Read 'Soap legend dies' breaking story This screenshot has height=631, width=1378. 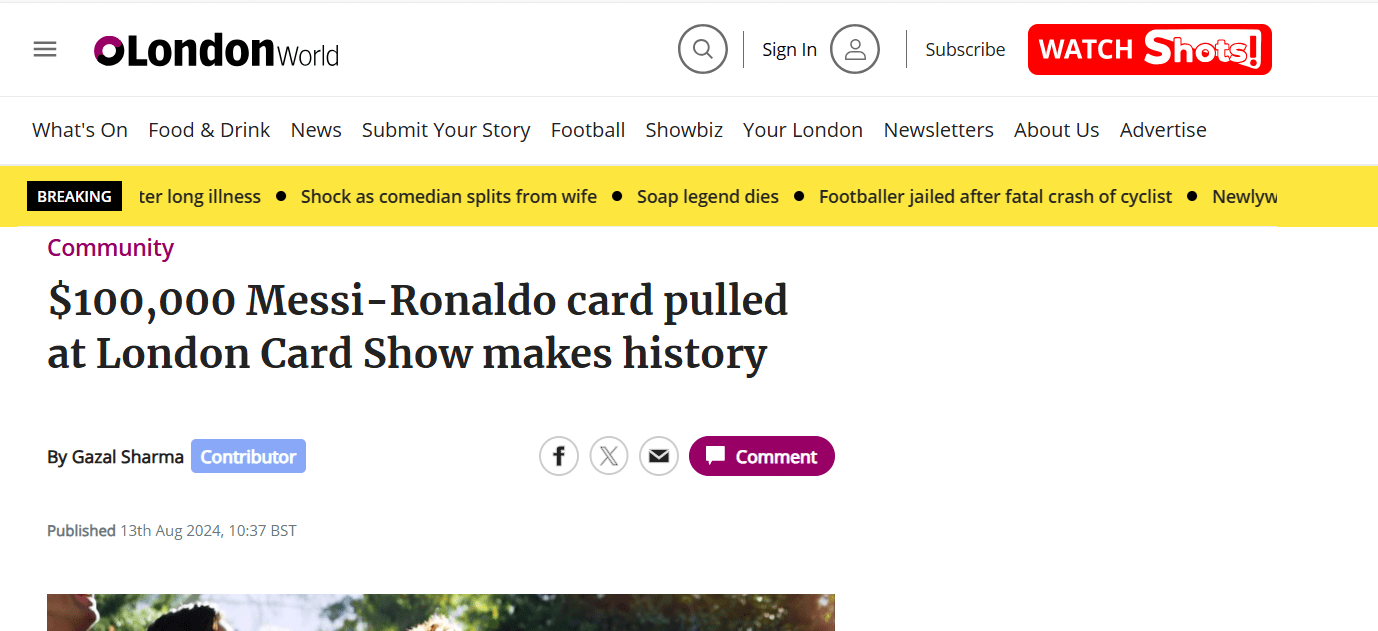click(x=708, y=197)
